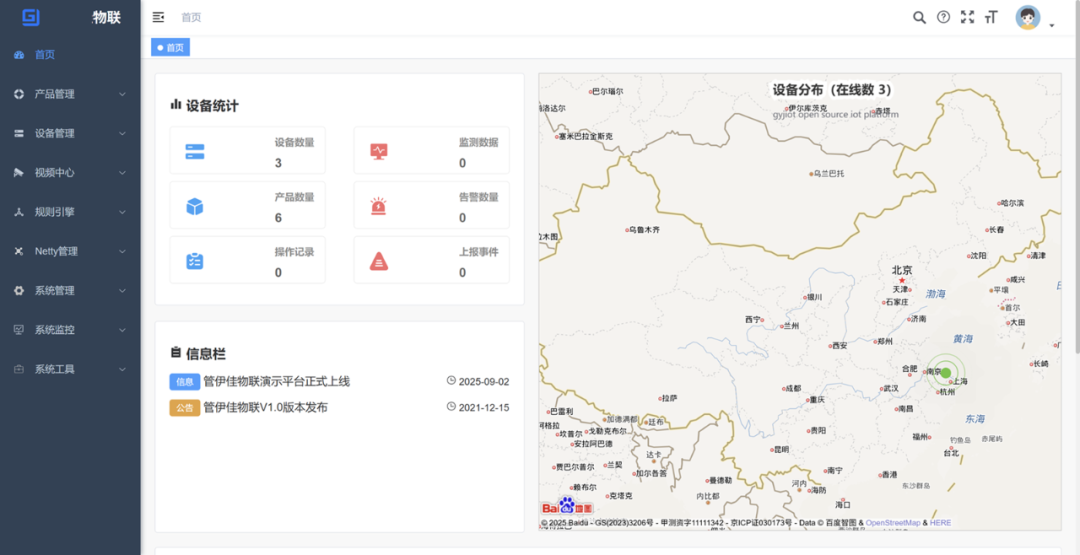
Task: Click the OpenStreetMap link on the map
Action: 893,523
